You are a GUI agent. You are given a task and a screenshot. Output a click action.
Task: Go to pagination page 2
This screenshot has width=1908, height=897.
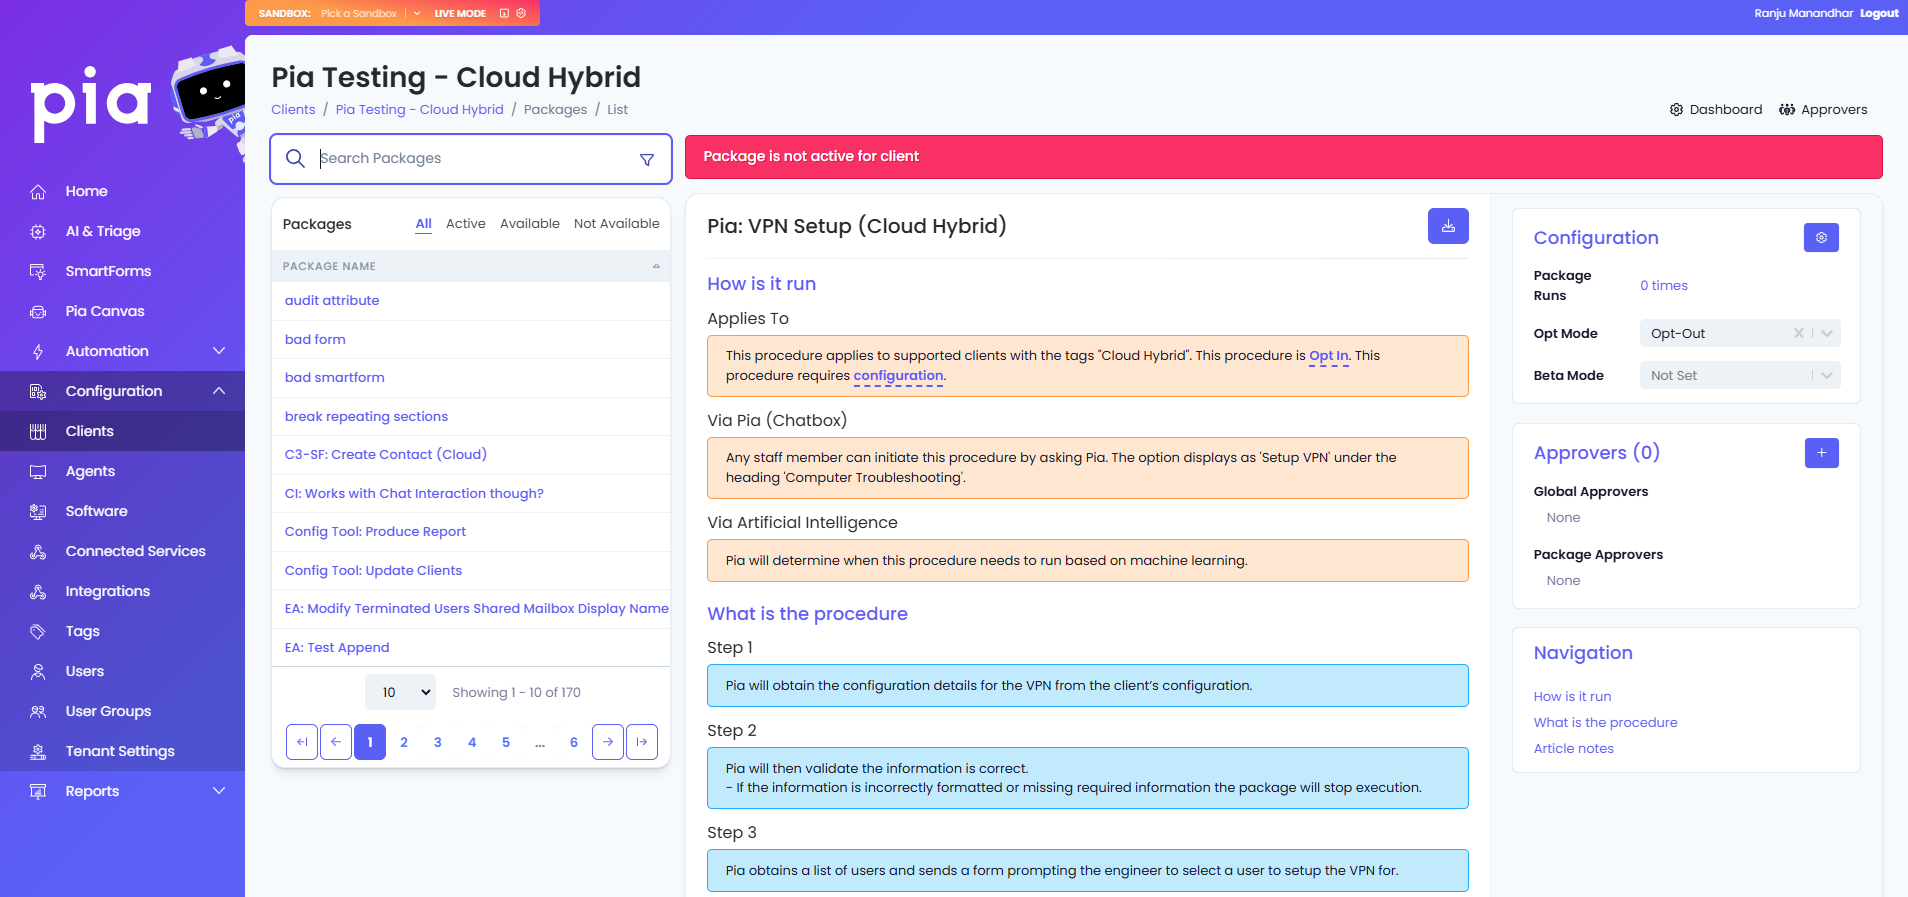pos(404,742)
